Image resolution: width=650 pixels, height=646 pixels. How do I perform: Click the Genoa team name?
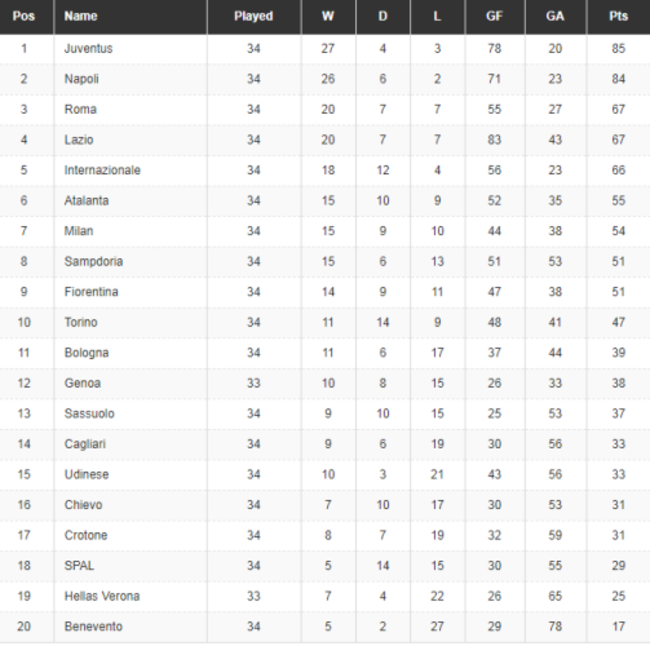[82, 383]
